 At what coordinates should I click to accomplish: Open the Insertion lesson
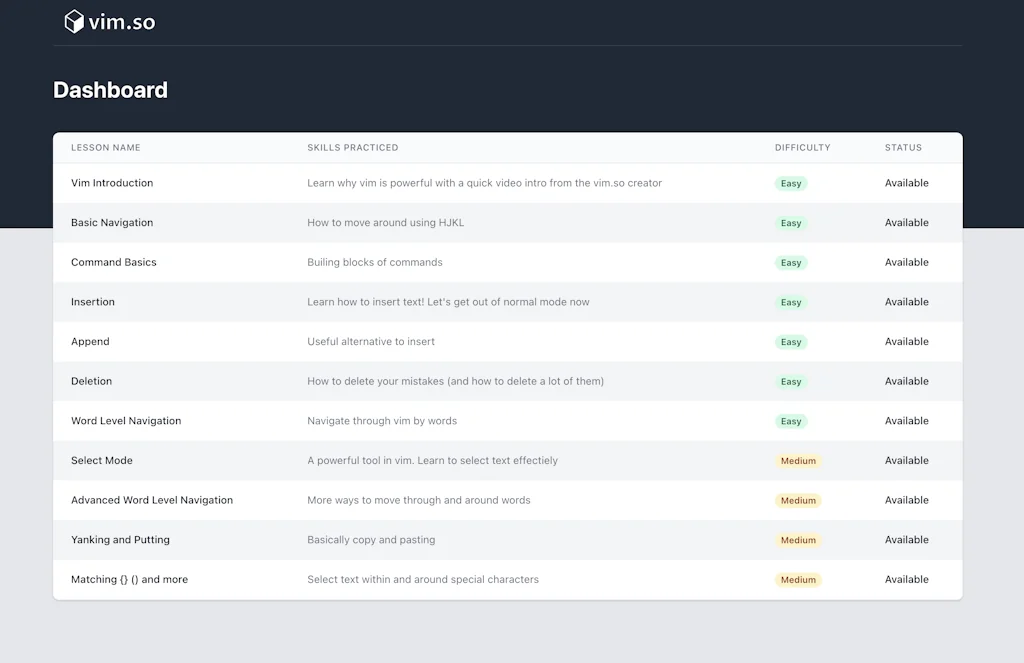(x=92, y=302)
